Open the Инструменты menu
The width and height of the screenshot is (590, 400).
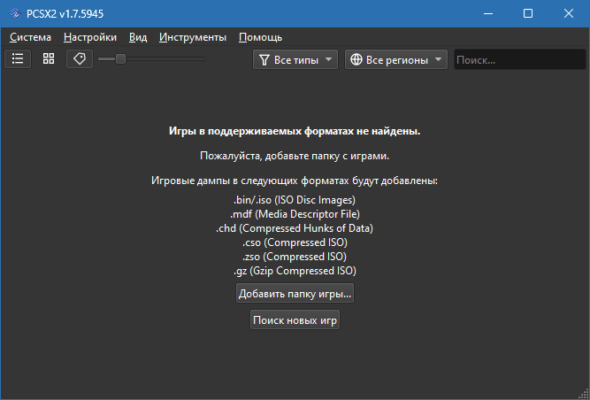tap(193, 38)
